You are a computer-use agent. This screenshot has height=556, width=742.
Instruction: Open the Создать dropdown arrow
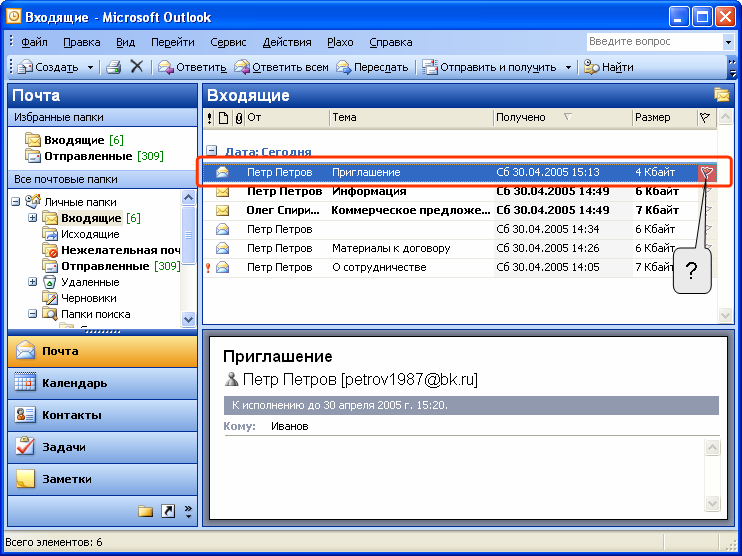[90, 68]
